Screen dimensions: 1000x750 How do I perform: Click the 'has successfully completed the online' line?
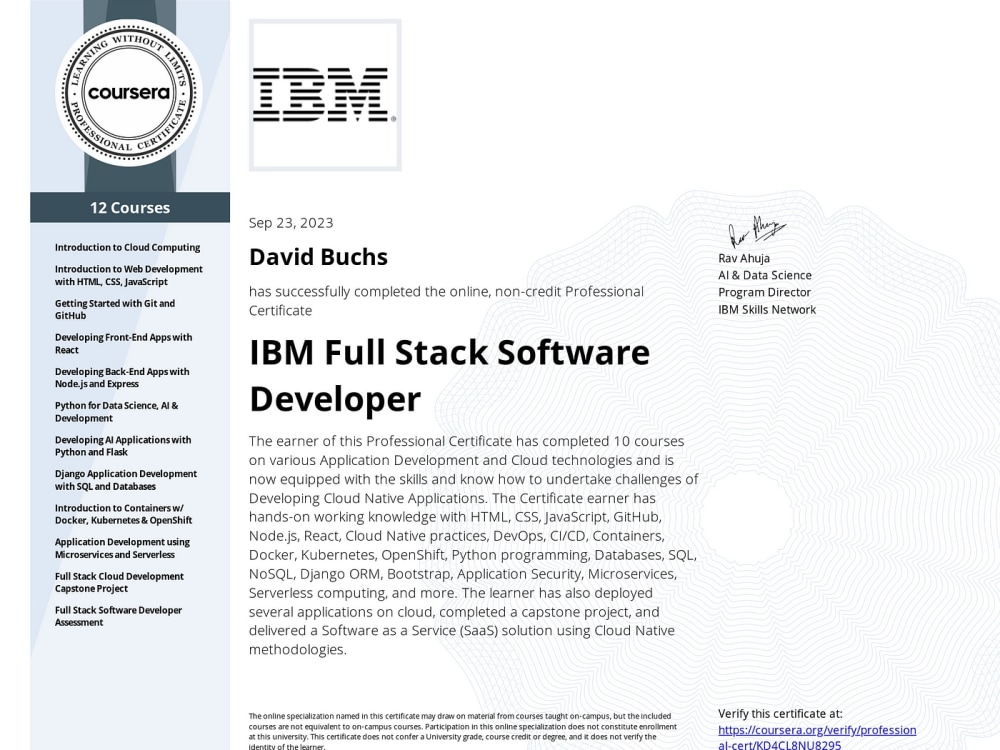click(446, 301)
